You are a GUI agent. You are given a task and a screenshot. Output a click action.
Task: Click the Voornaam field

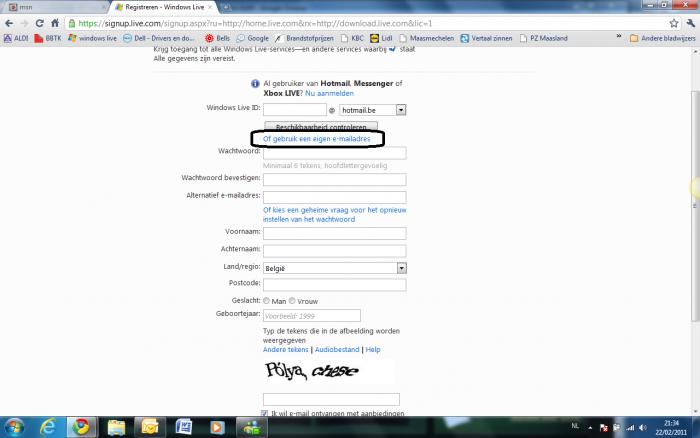[x=334, y=233]
